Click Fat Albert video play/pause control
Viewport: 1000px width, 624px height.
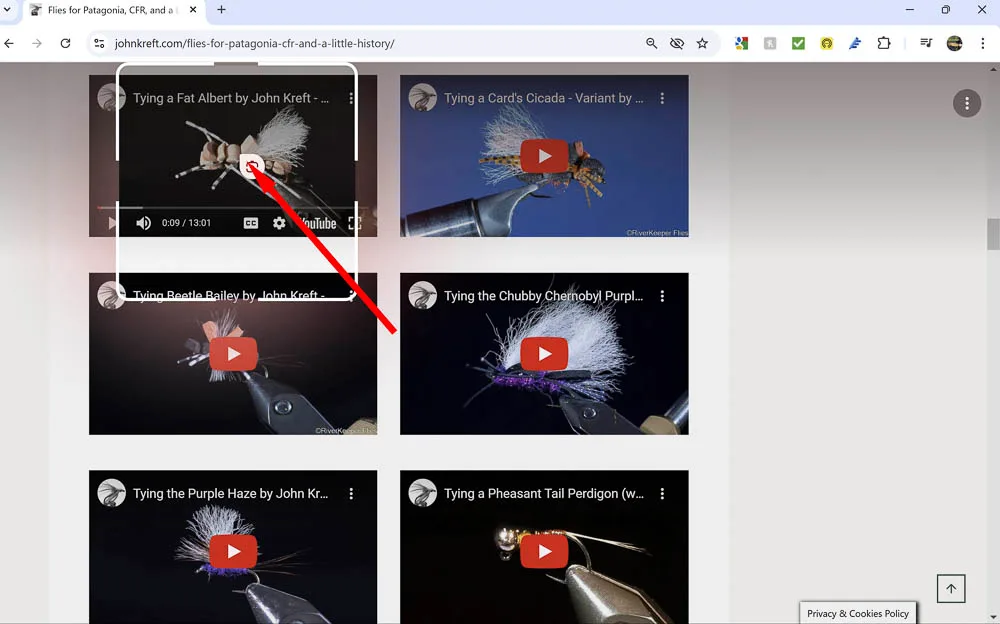[112, 223]
